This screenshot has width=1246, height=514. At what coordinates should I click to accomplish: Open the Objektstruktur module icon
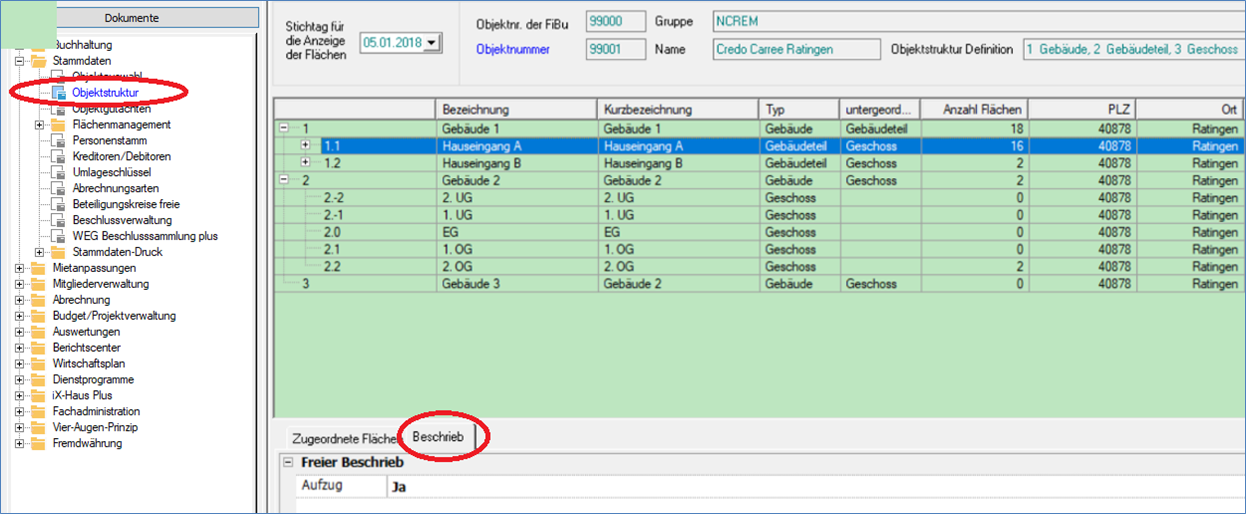58,93
